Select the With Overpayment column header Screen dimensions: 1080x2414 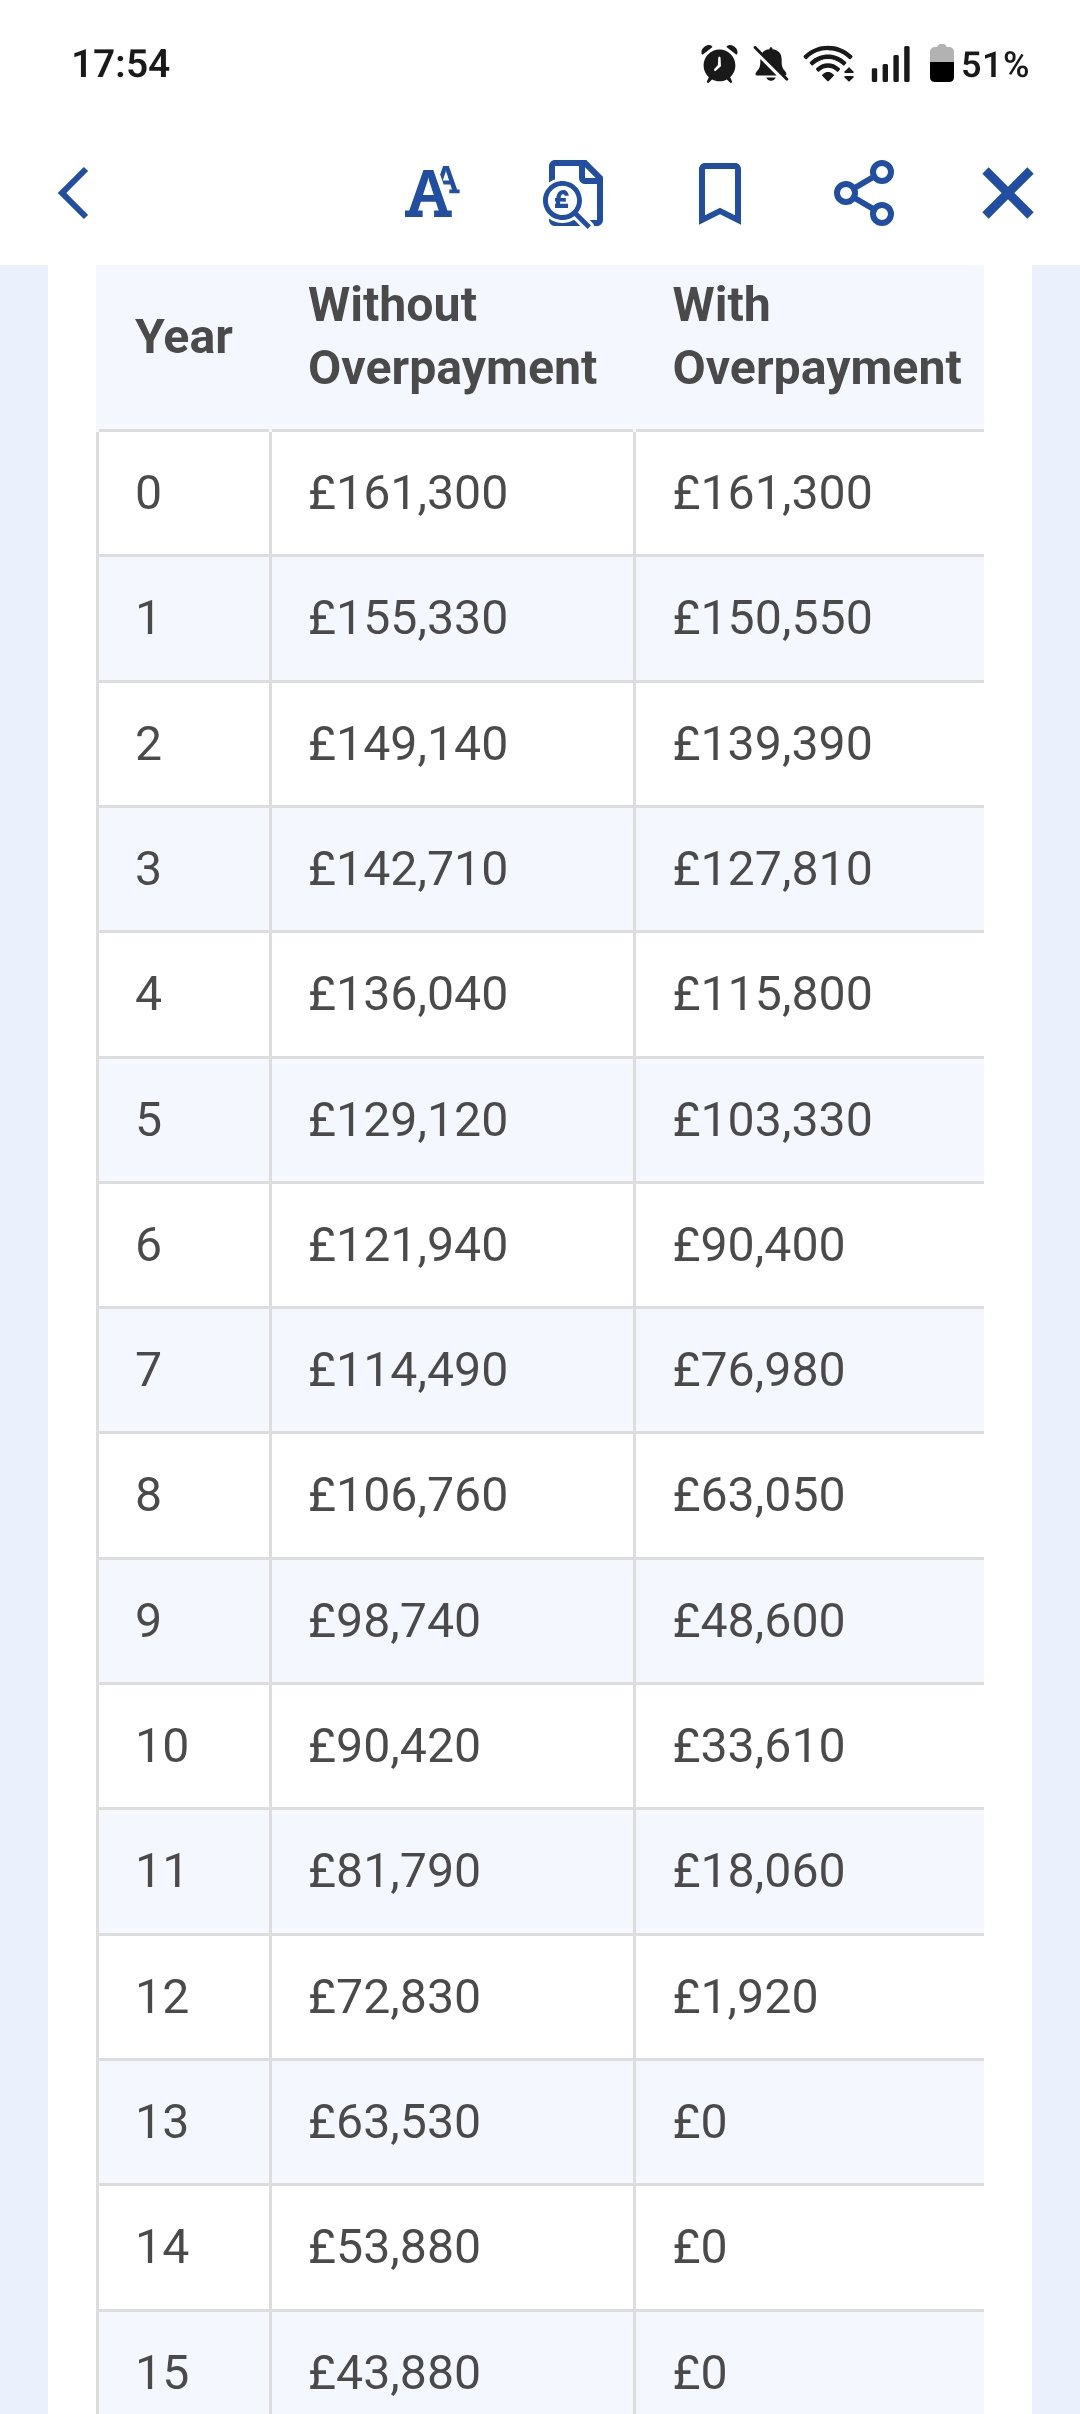[816, 337]
